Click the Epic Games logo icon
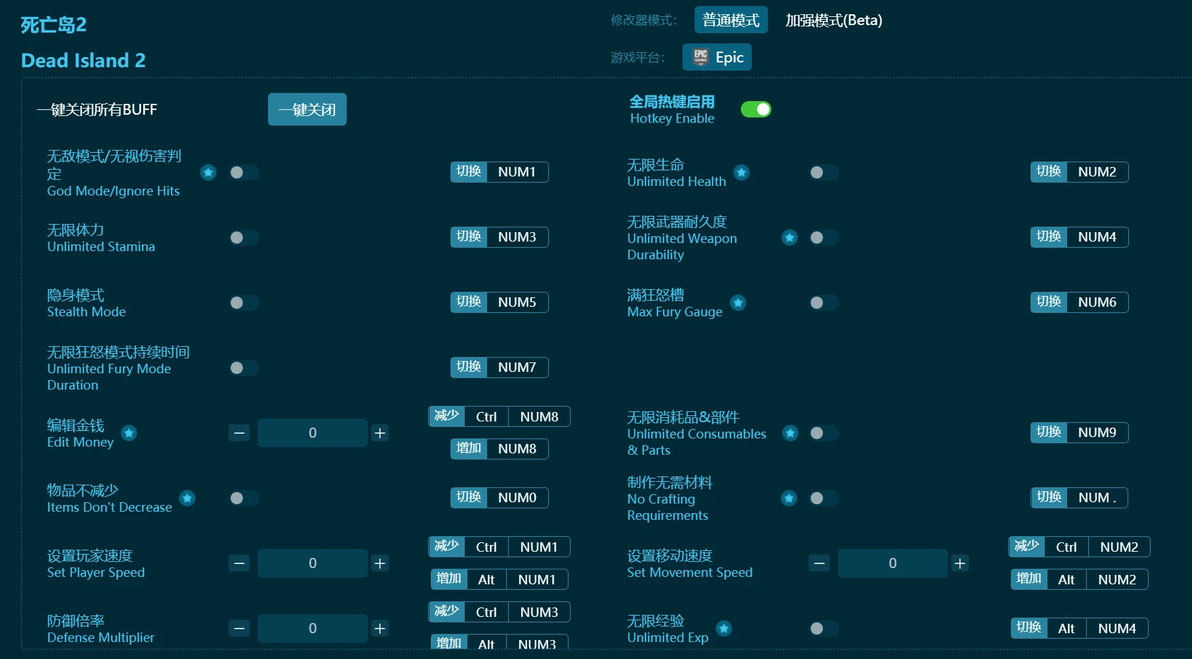 [x=700, y=57]
